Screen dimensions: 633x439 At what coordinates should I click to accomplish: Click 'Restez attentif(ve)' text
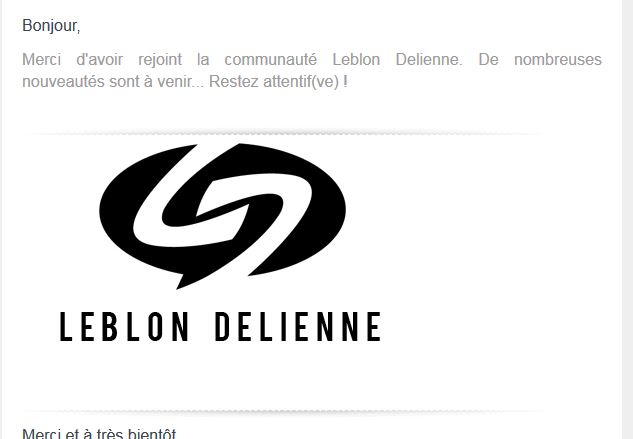pyautogui.click(x=274, y=82)
